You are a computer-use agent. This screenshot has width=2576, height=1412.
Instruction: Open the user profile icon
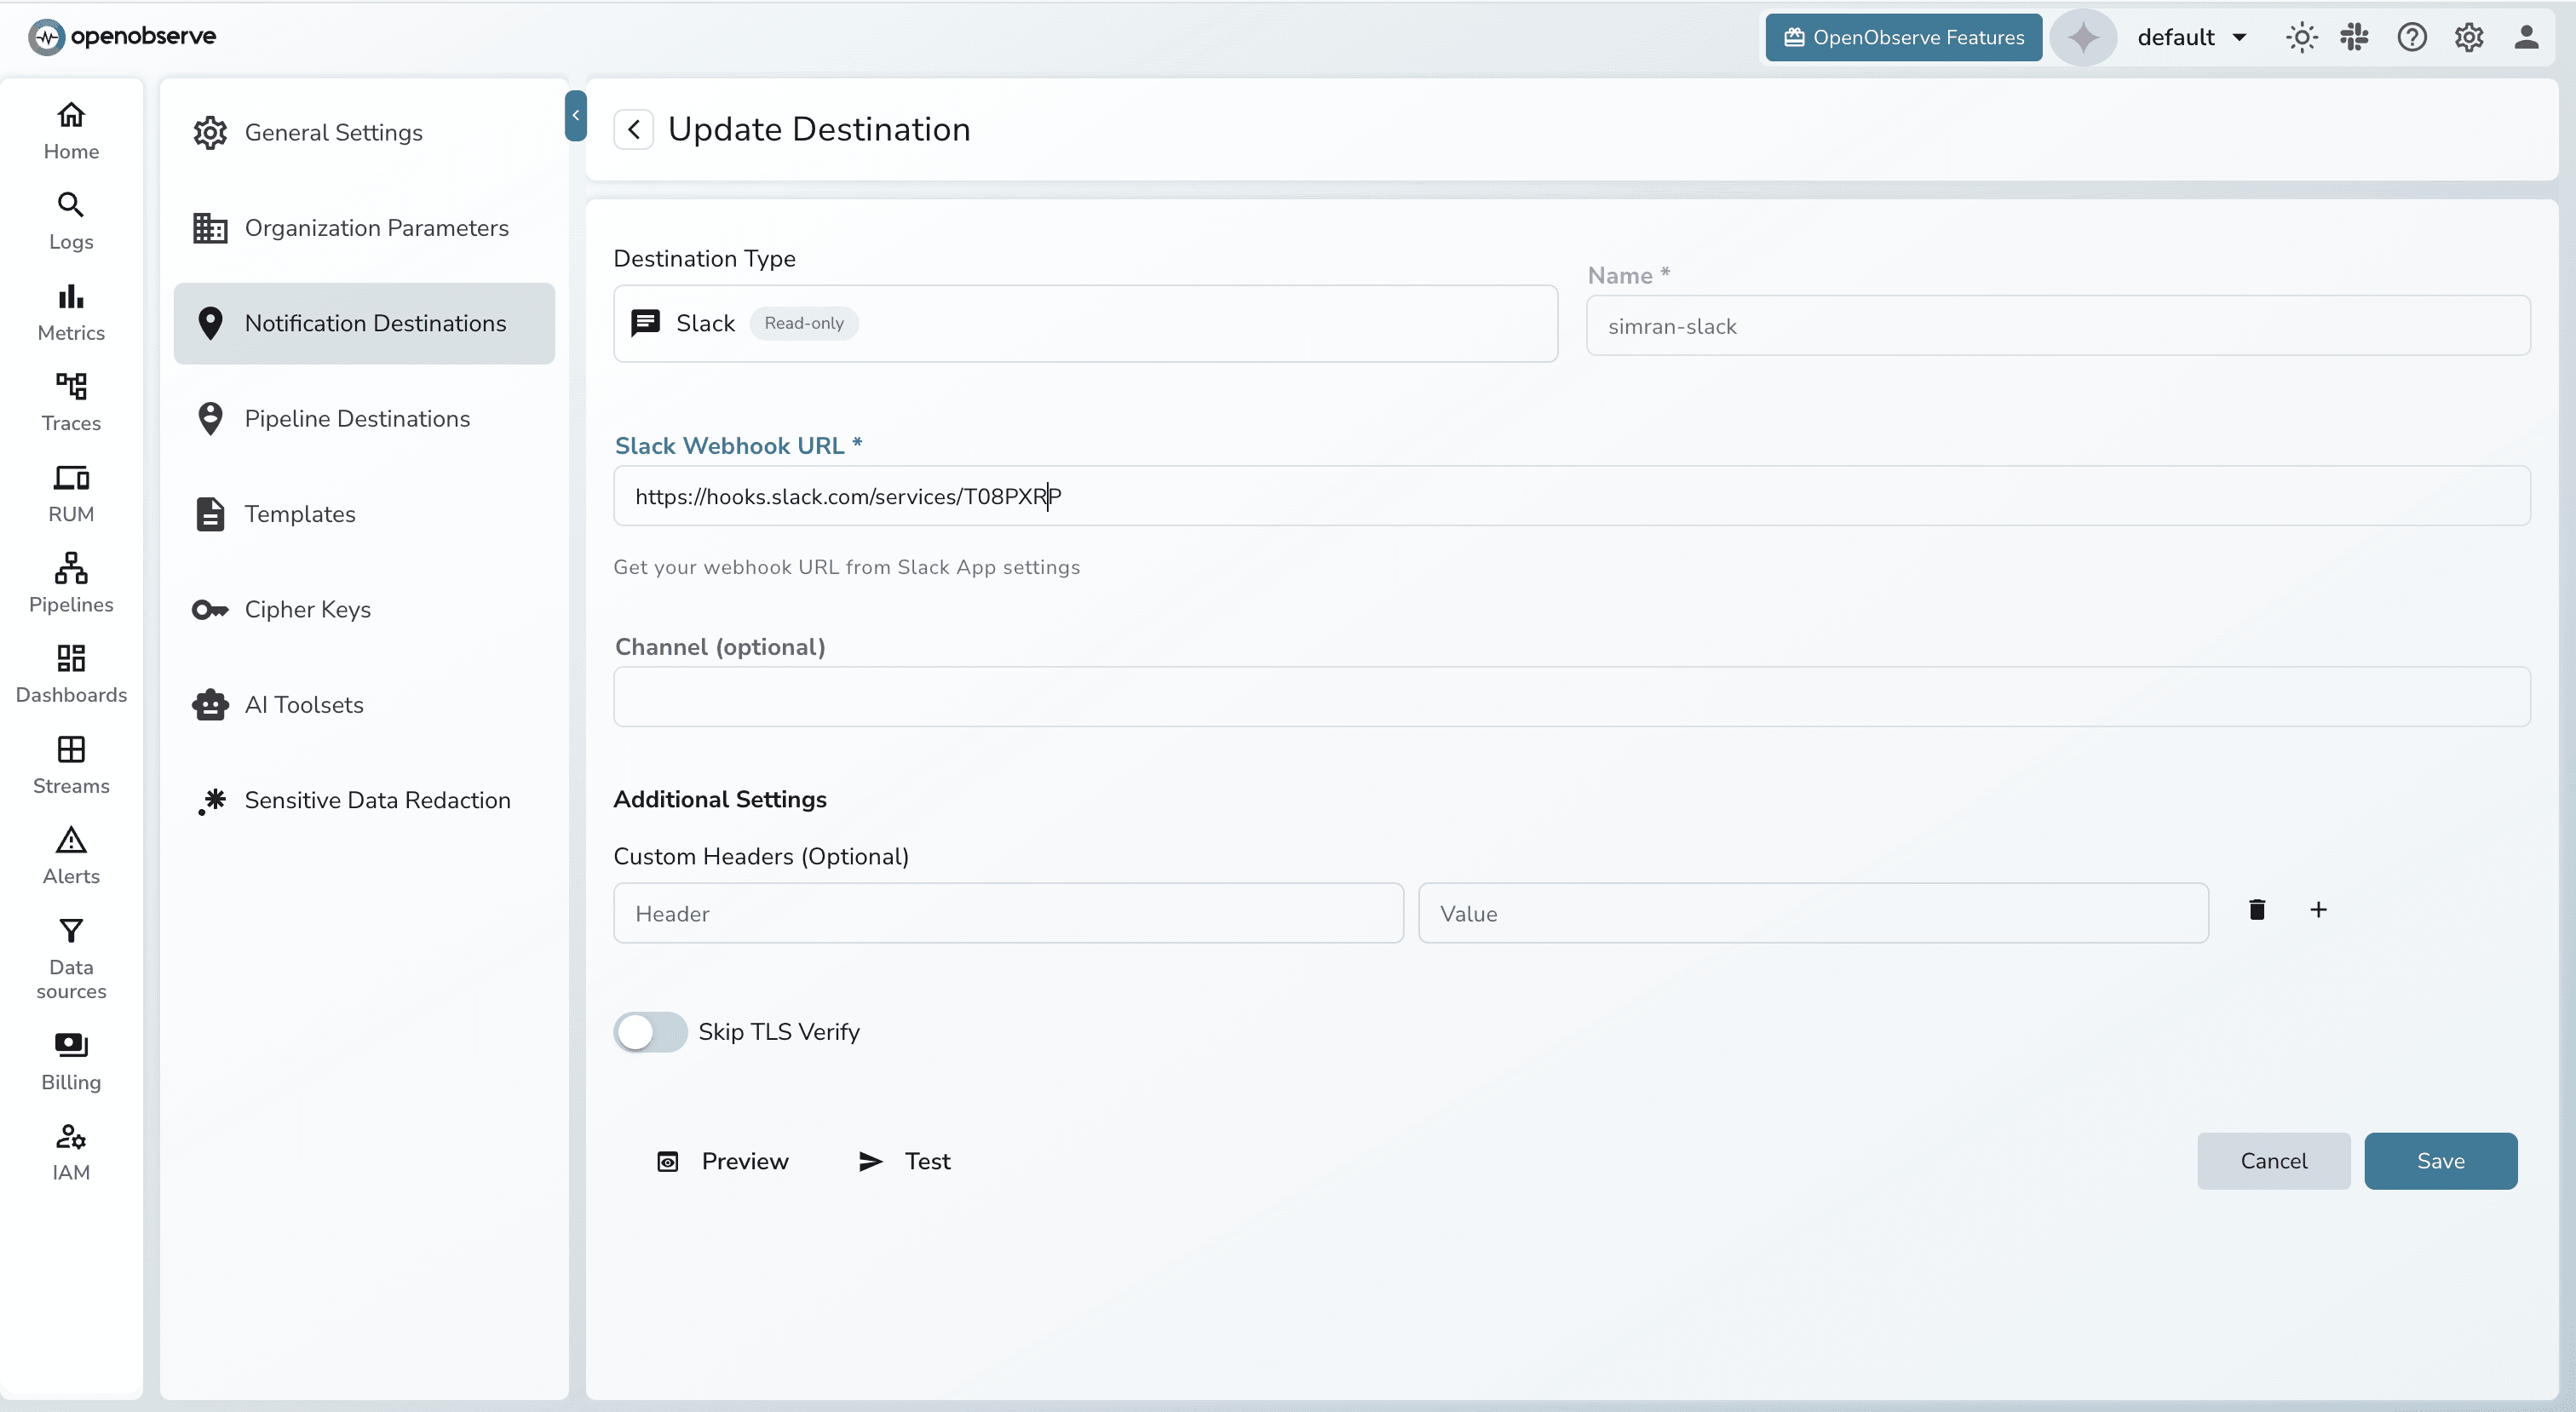(x=2526, y=38)
